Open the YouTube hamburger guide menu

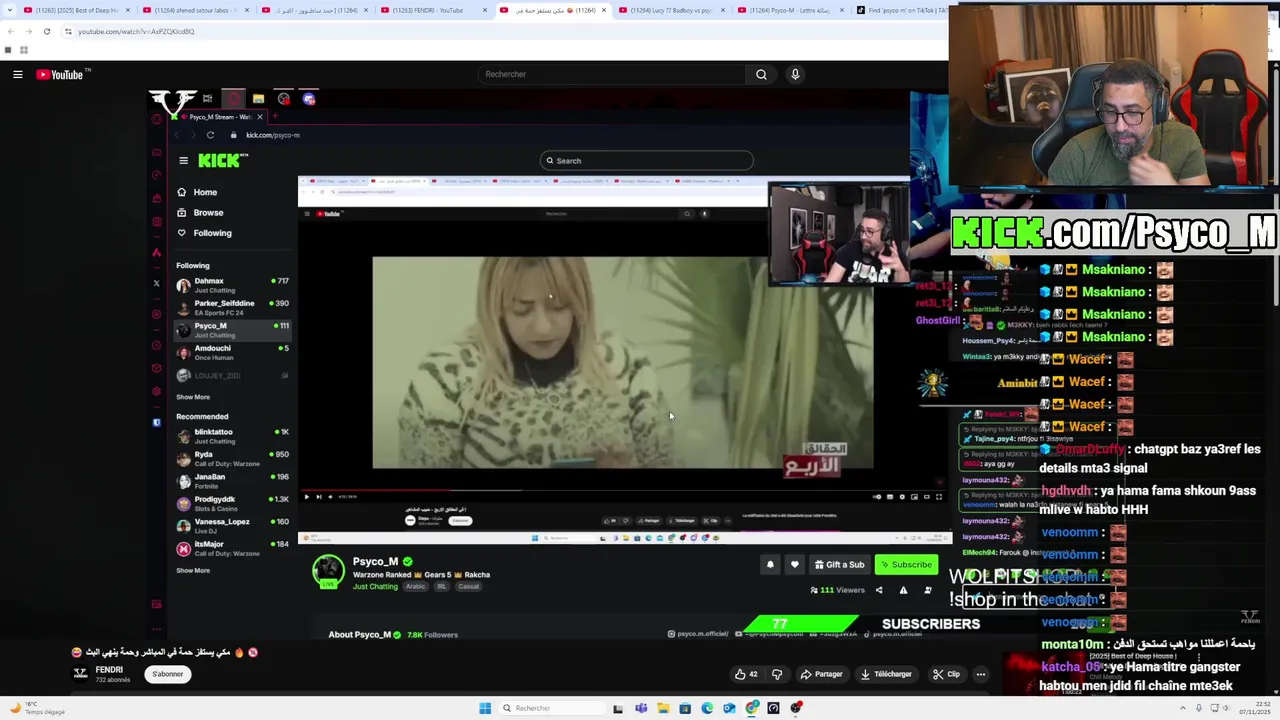click(x=17, y=74)
